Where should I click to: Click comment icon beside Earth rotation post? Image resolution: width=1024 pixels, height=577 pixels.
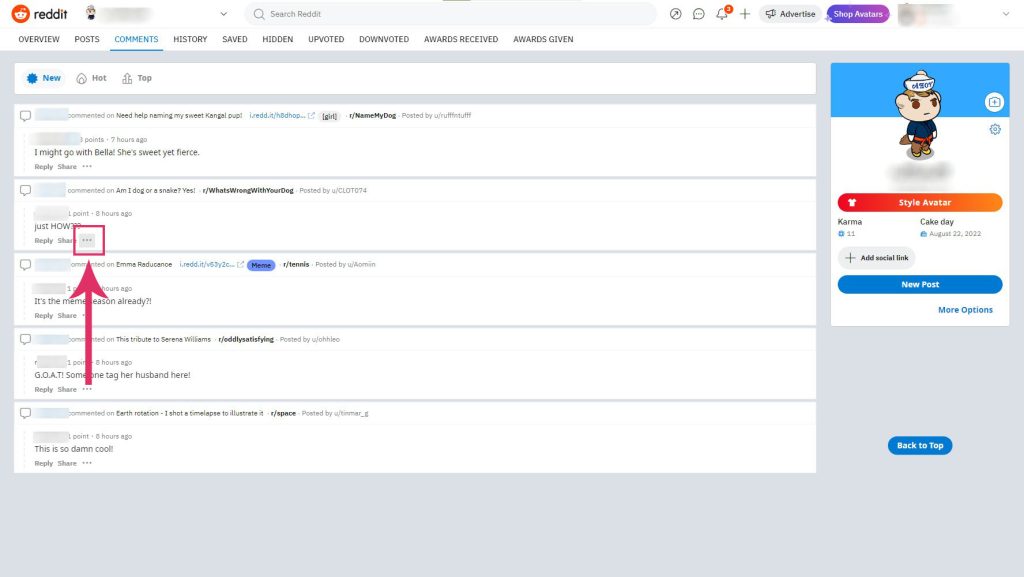25,413
